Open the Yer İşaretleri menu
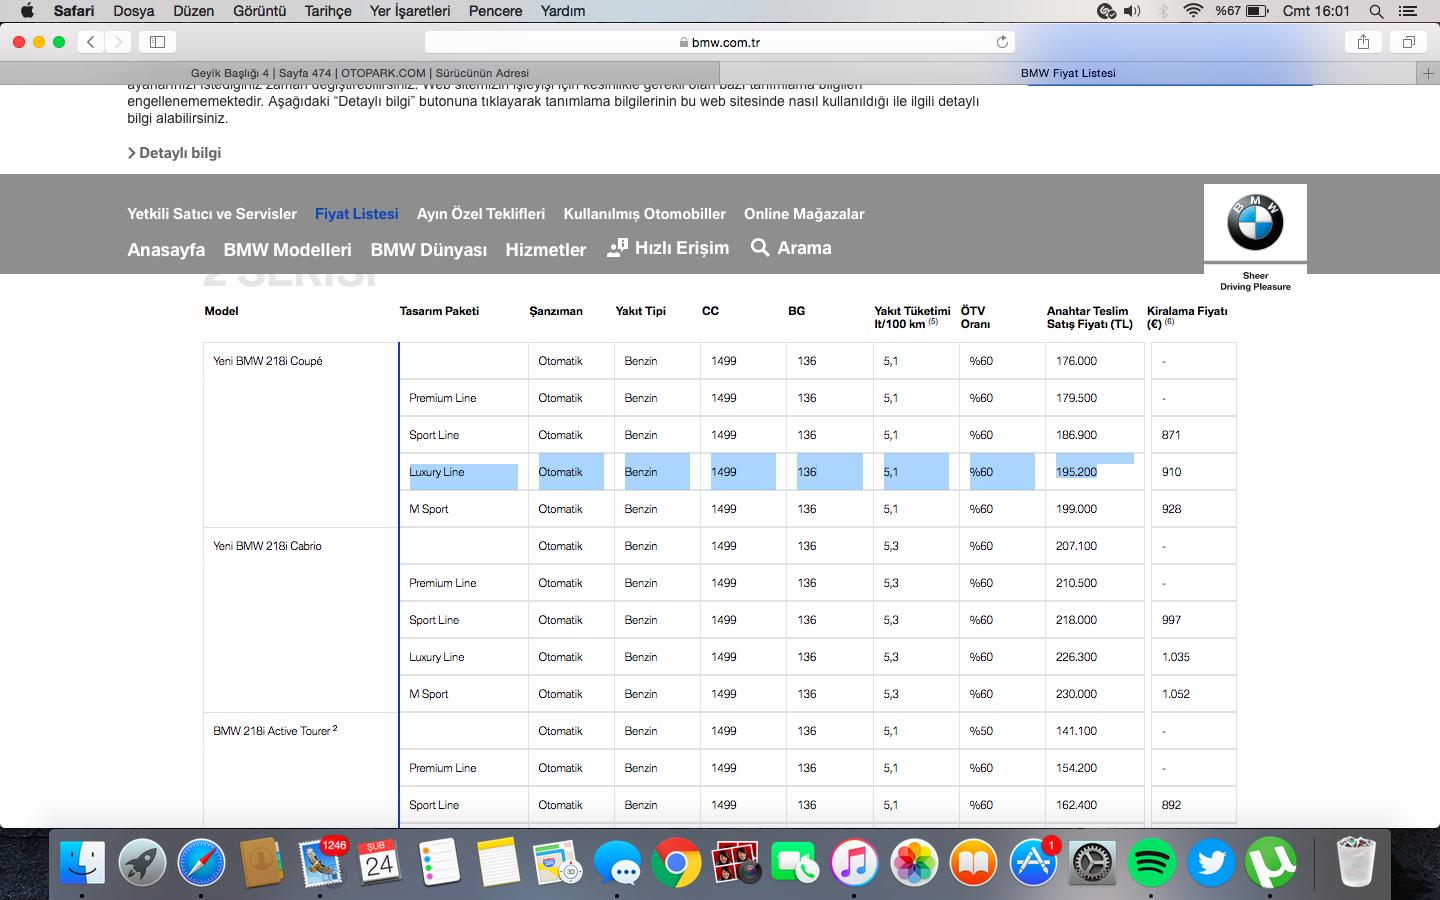Screen dimensions: 1440x900 click(410, 11)
